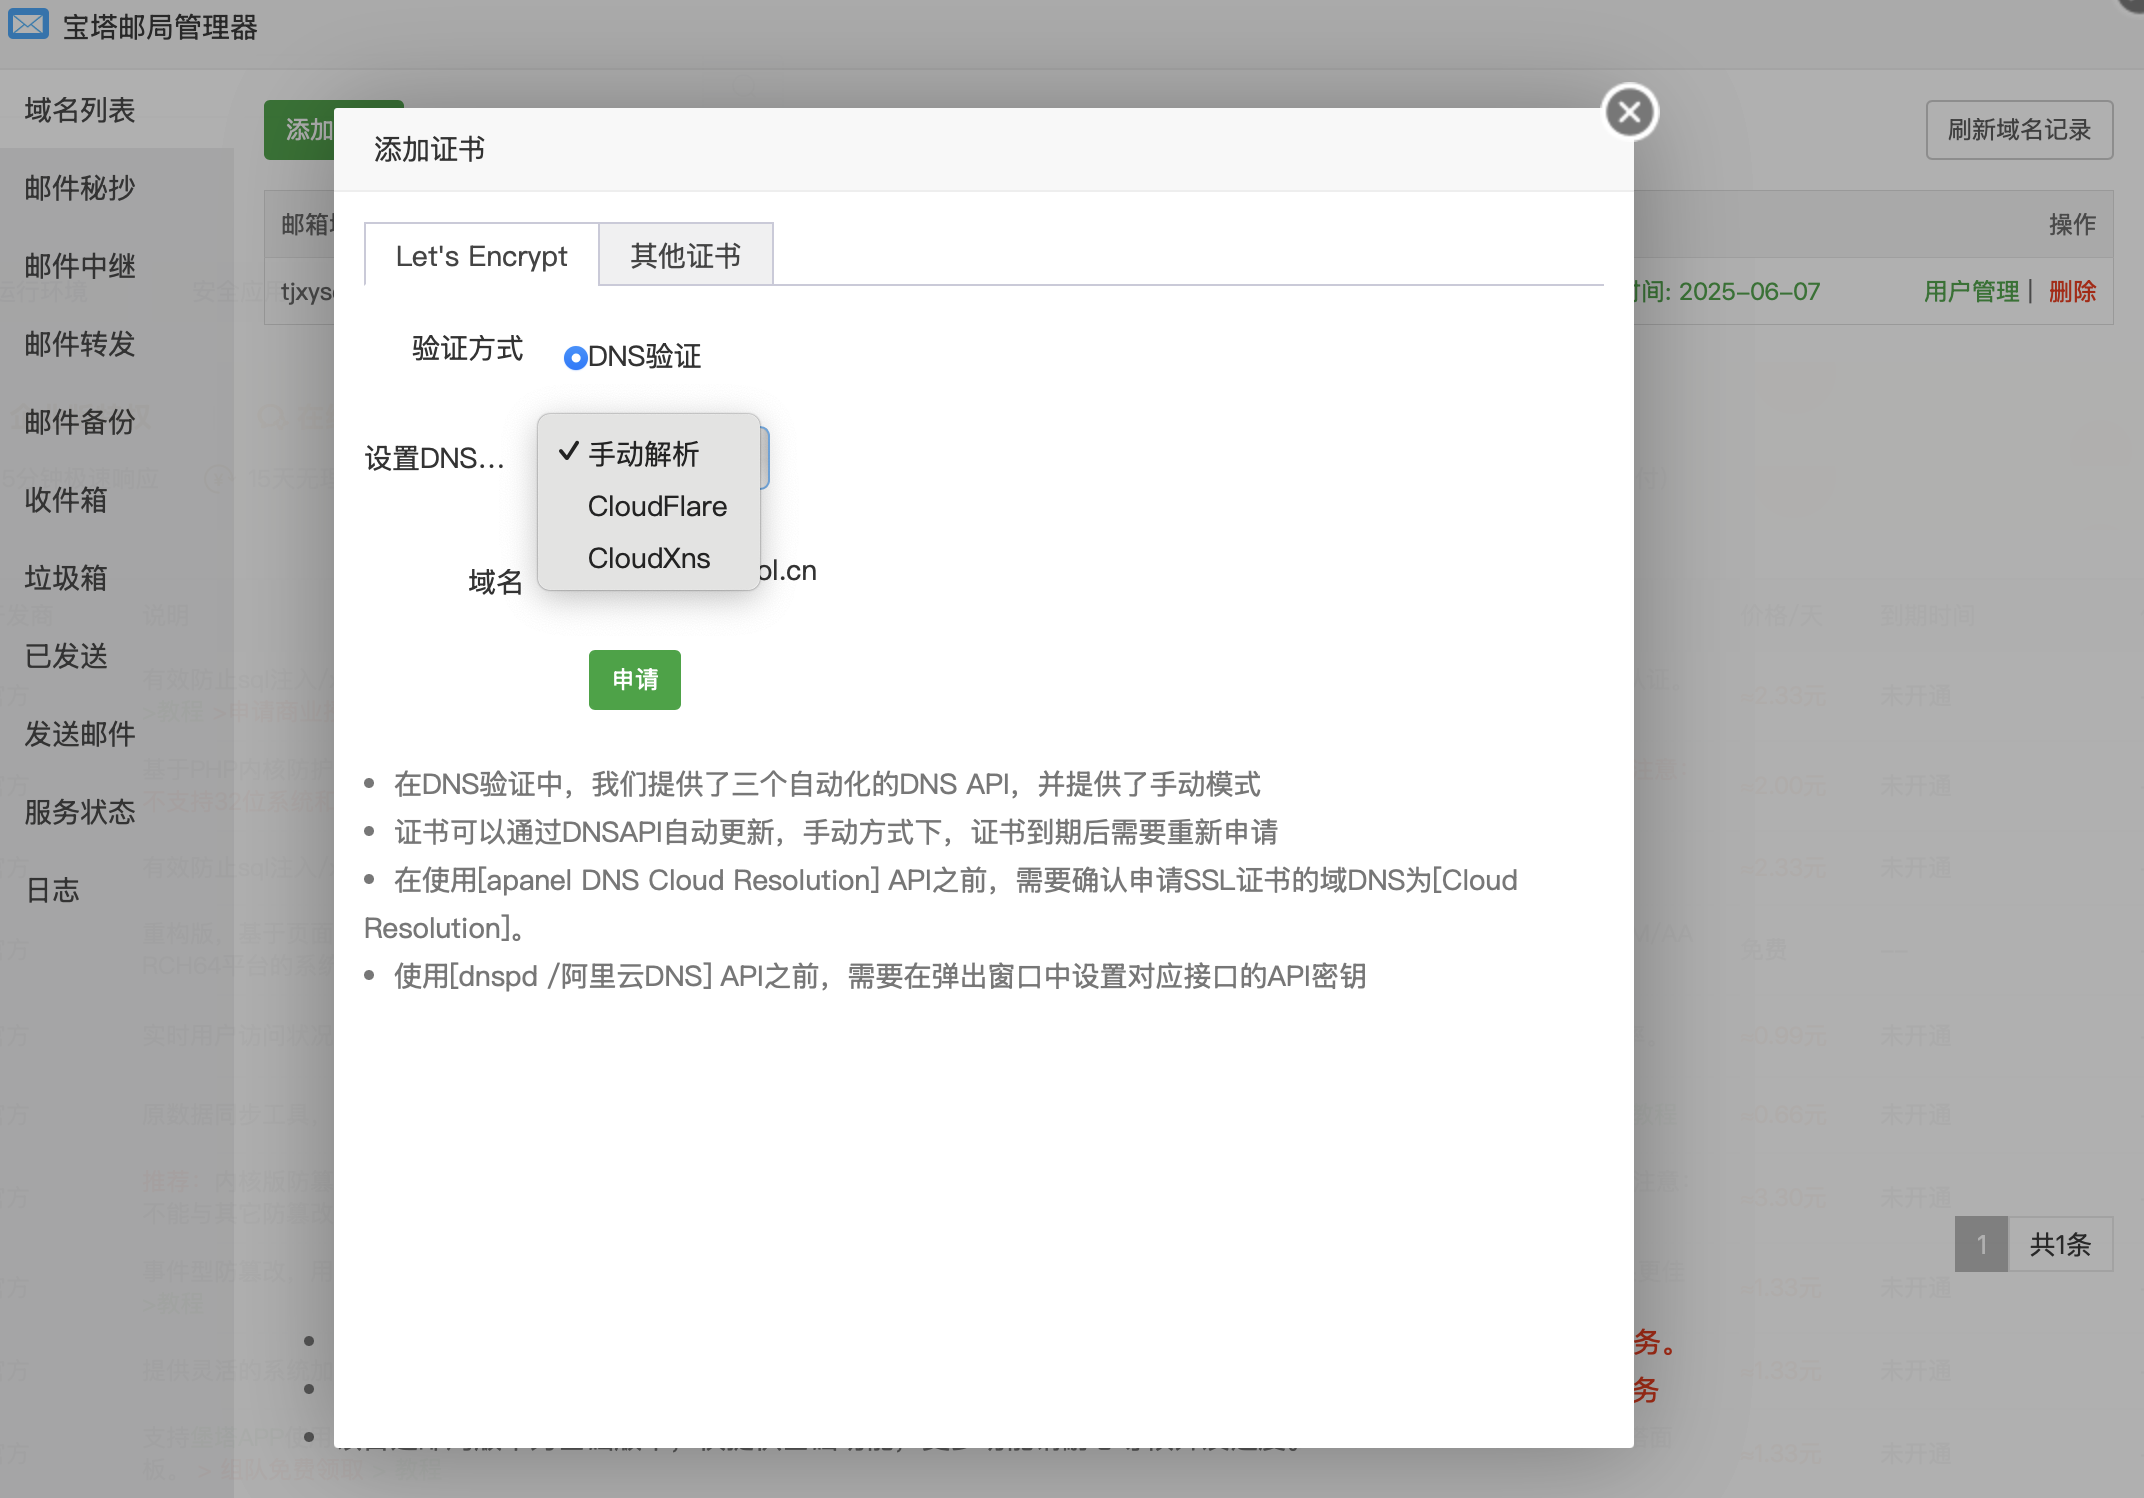The height and width of the screenshot is (1498, 2144).
Task: Click the 操作 column header
Action: pyautogui.click(x=2072, y=224)
